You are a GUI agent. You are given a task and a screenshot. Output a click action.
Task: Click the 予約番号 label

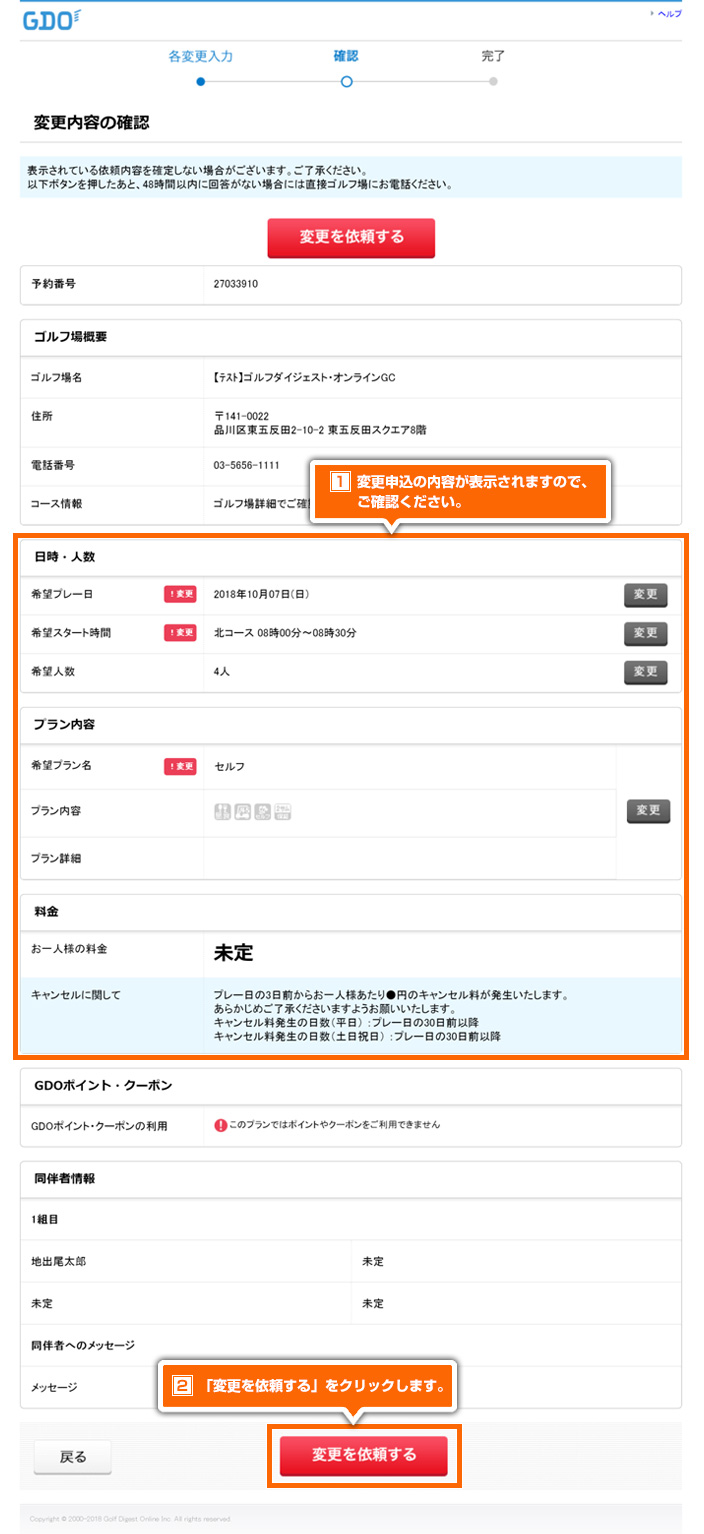tap(53, 284)
